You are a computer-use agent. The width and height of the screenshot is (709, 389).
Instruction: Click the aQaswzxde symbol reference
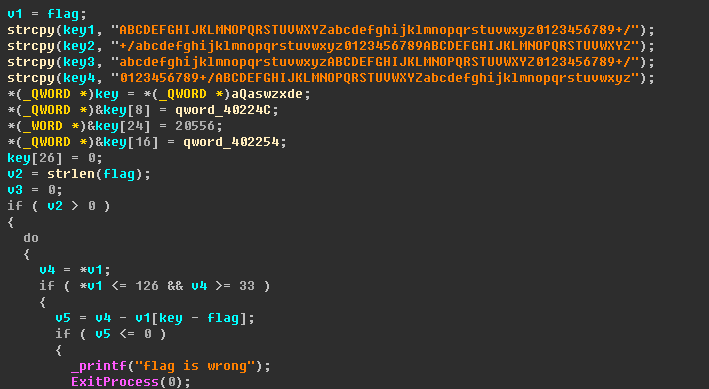tap(267, 94)
